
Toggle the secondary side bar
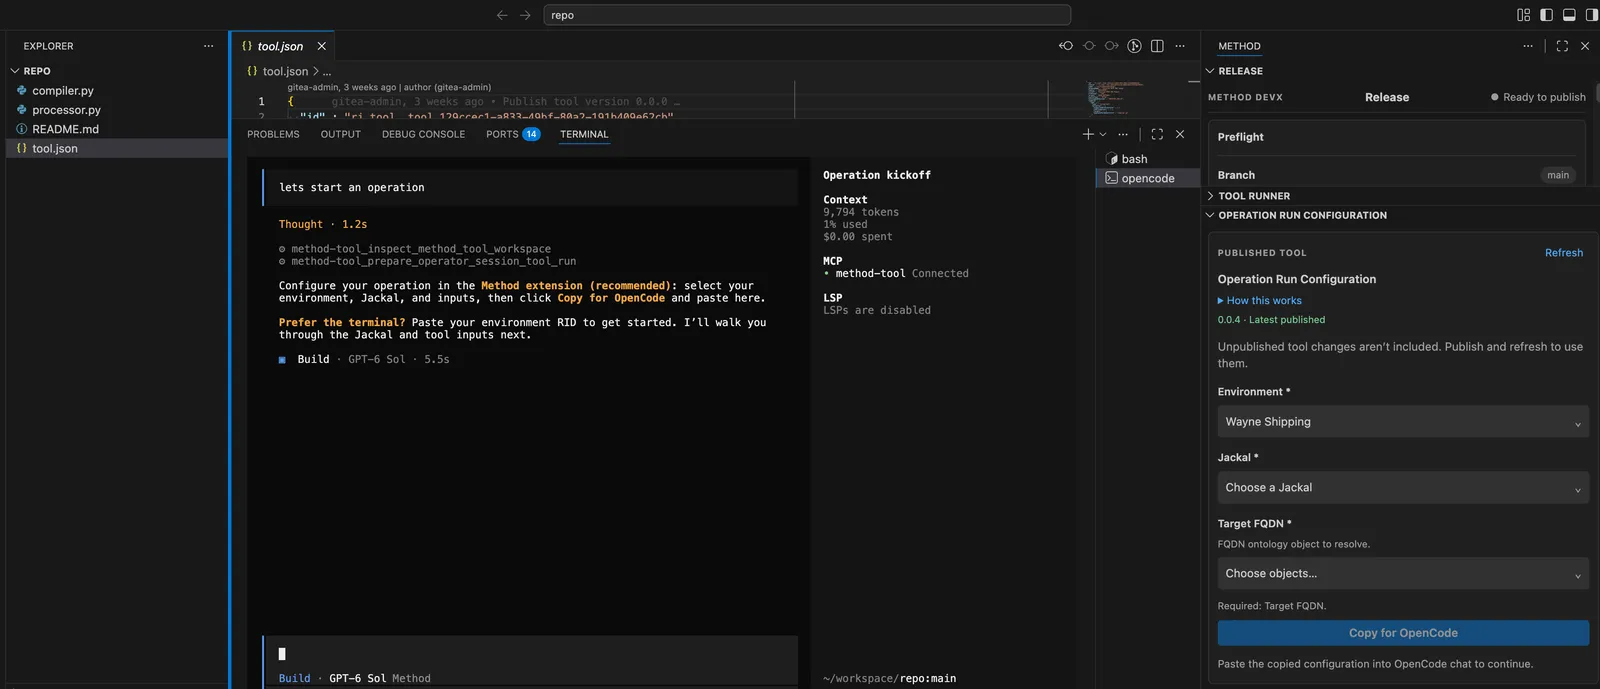click(x=1591, y=15)
